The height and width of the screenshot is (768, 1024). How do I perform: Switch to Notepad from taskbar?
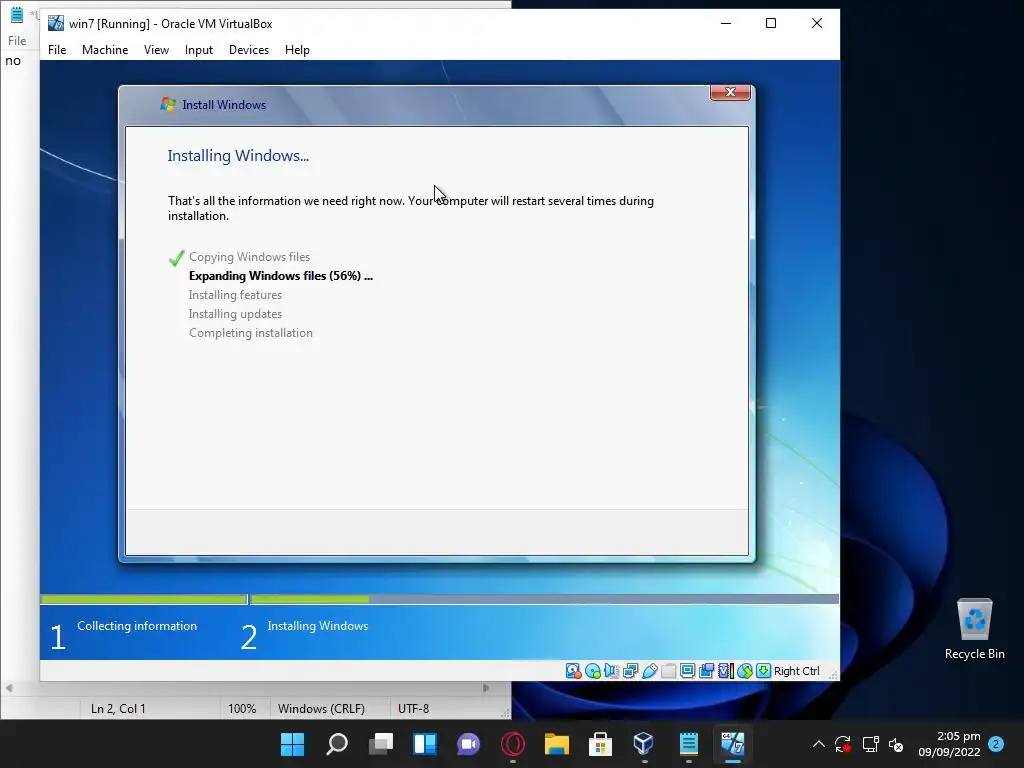point(688,744)
